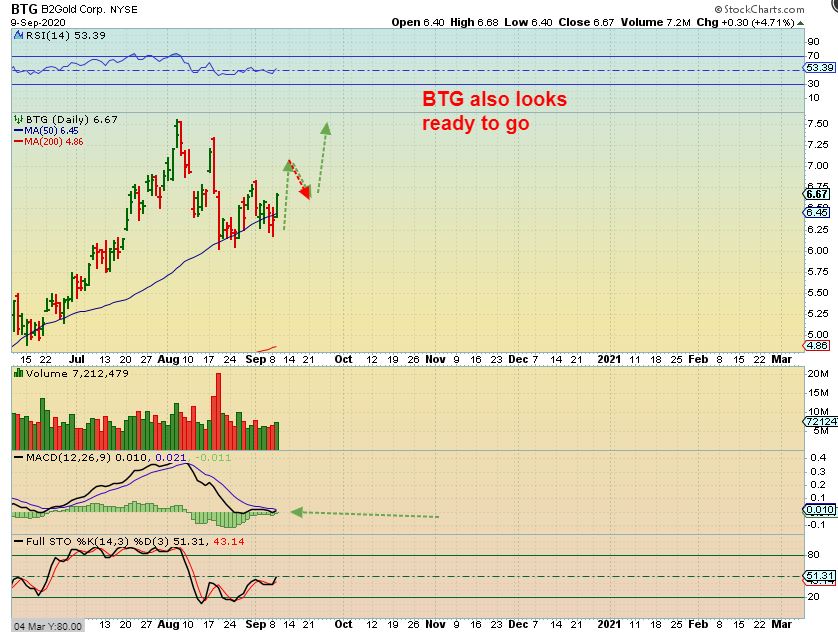The image size is (838, 632).
Task: Click the 6.45 moving average price tag
Action: point(817,213)
